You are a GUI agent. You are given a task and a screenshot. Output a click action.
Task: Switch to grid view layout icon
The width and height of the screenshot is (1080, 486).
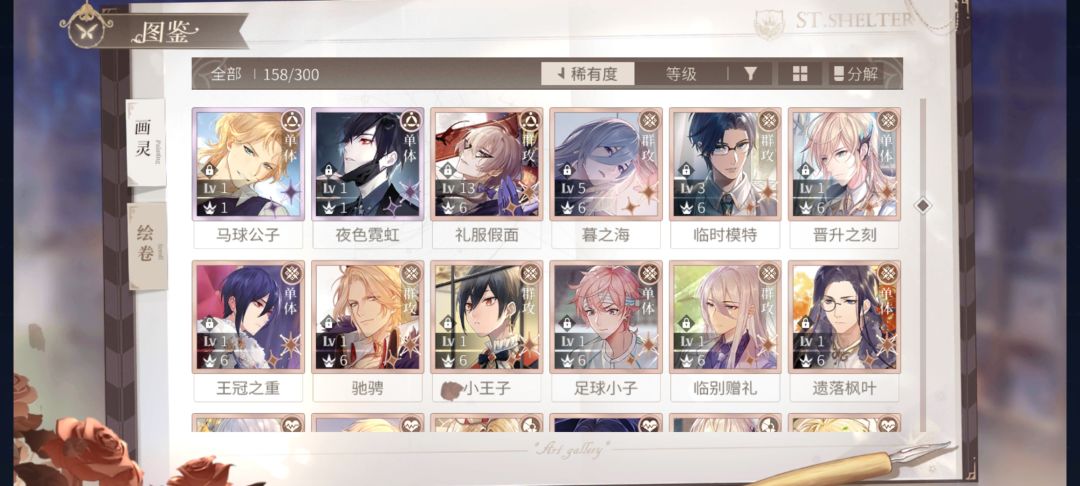800,74
